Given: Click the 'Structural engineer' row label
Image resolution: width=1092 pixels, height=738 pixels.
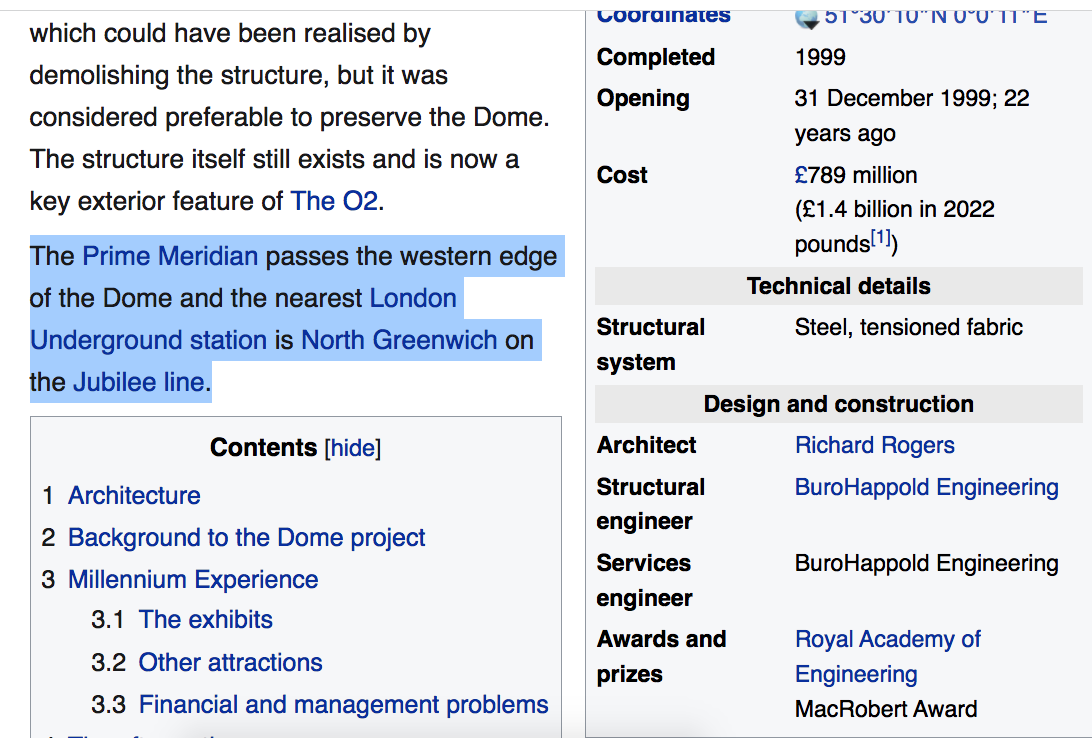Looking at the screenshot, I should (x=650, y=503).
